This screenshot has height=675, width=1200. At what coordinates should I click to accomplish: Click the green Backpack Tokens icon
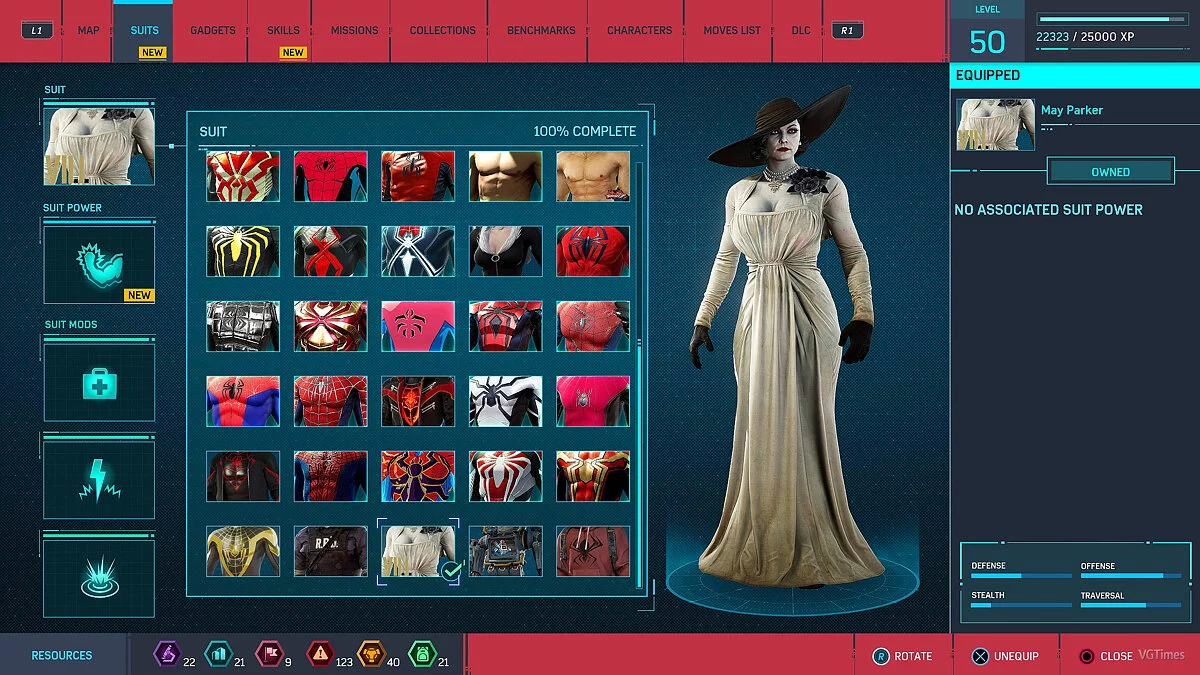tap(422, 655)
